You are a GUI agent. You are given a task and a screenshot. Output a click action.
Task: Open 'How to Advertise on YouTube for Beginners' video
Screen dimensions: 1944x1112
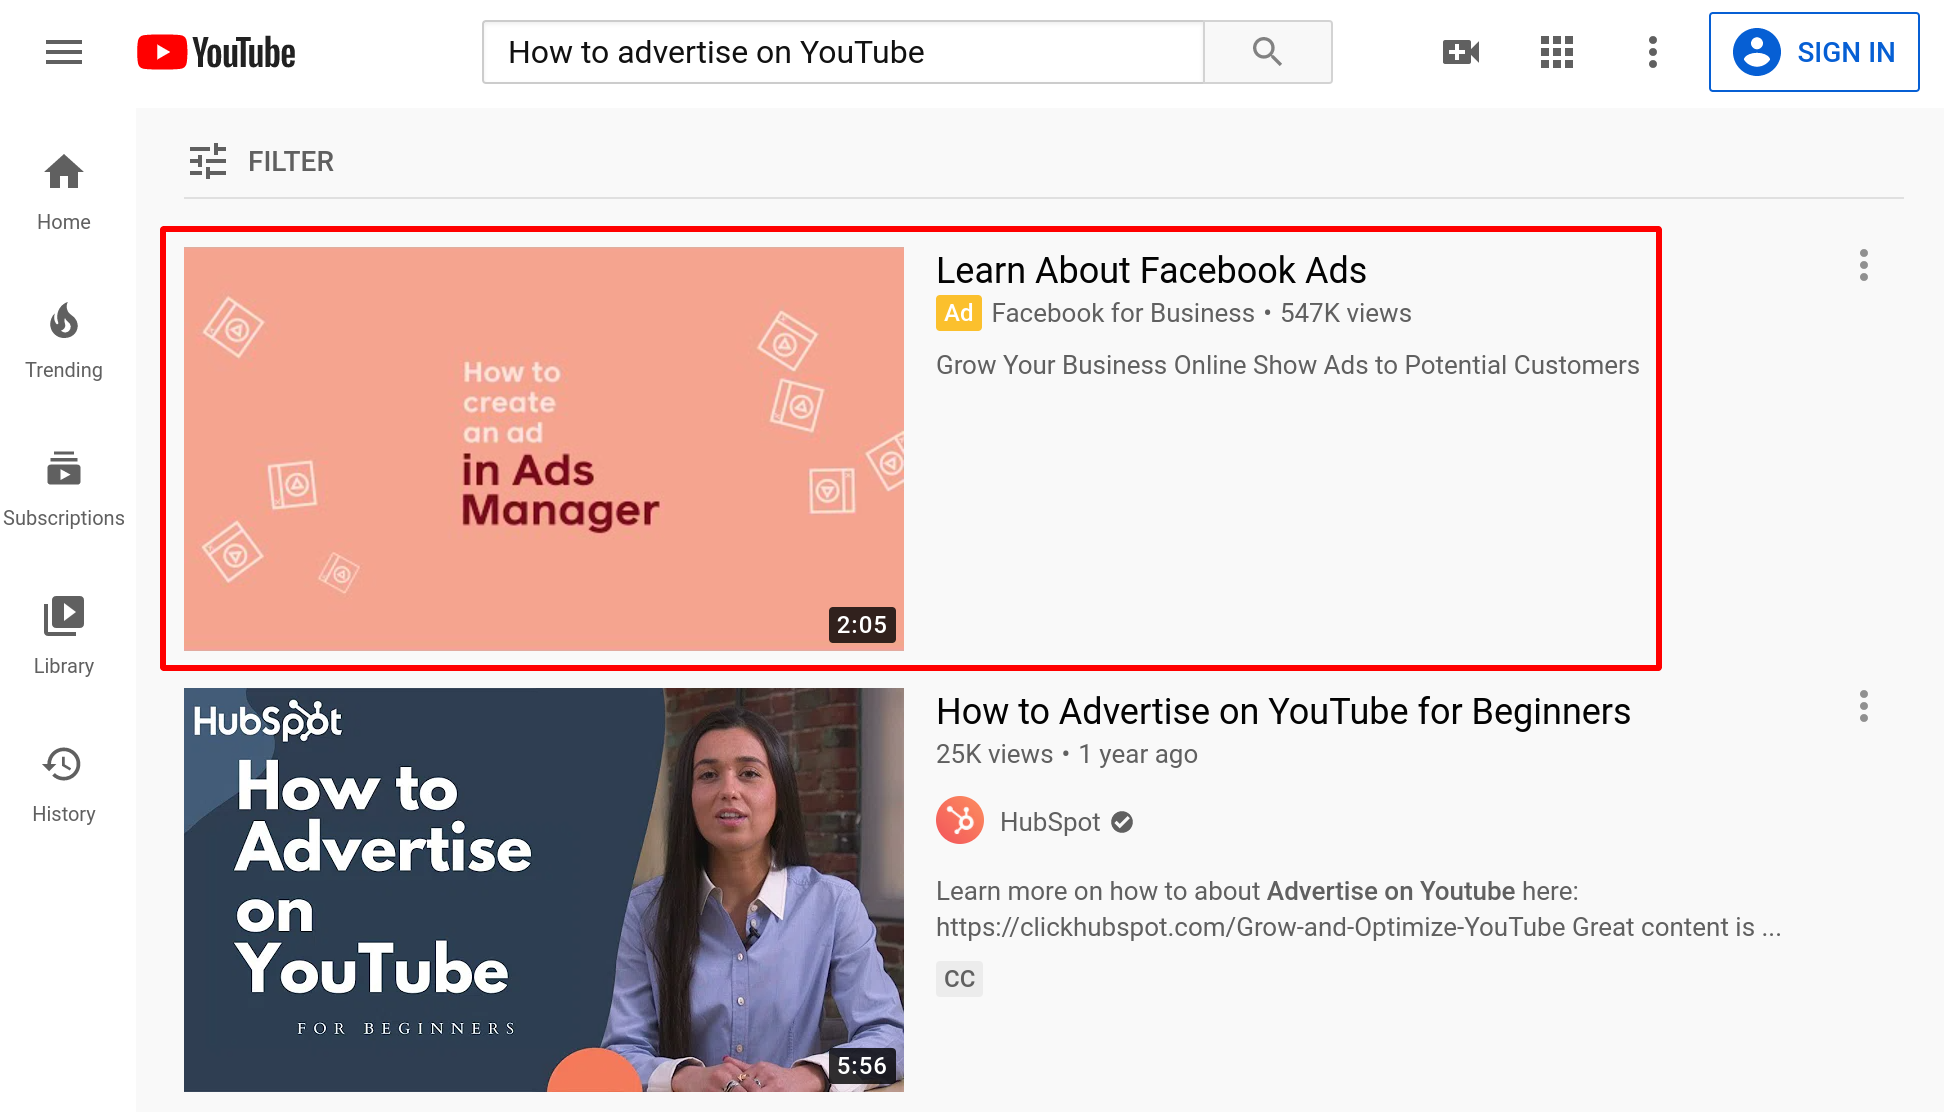(1283, 711)
